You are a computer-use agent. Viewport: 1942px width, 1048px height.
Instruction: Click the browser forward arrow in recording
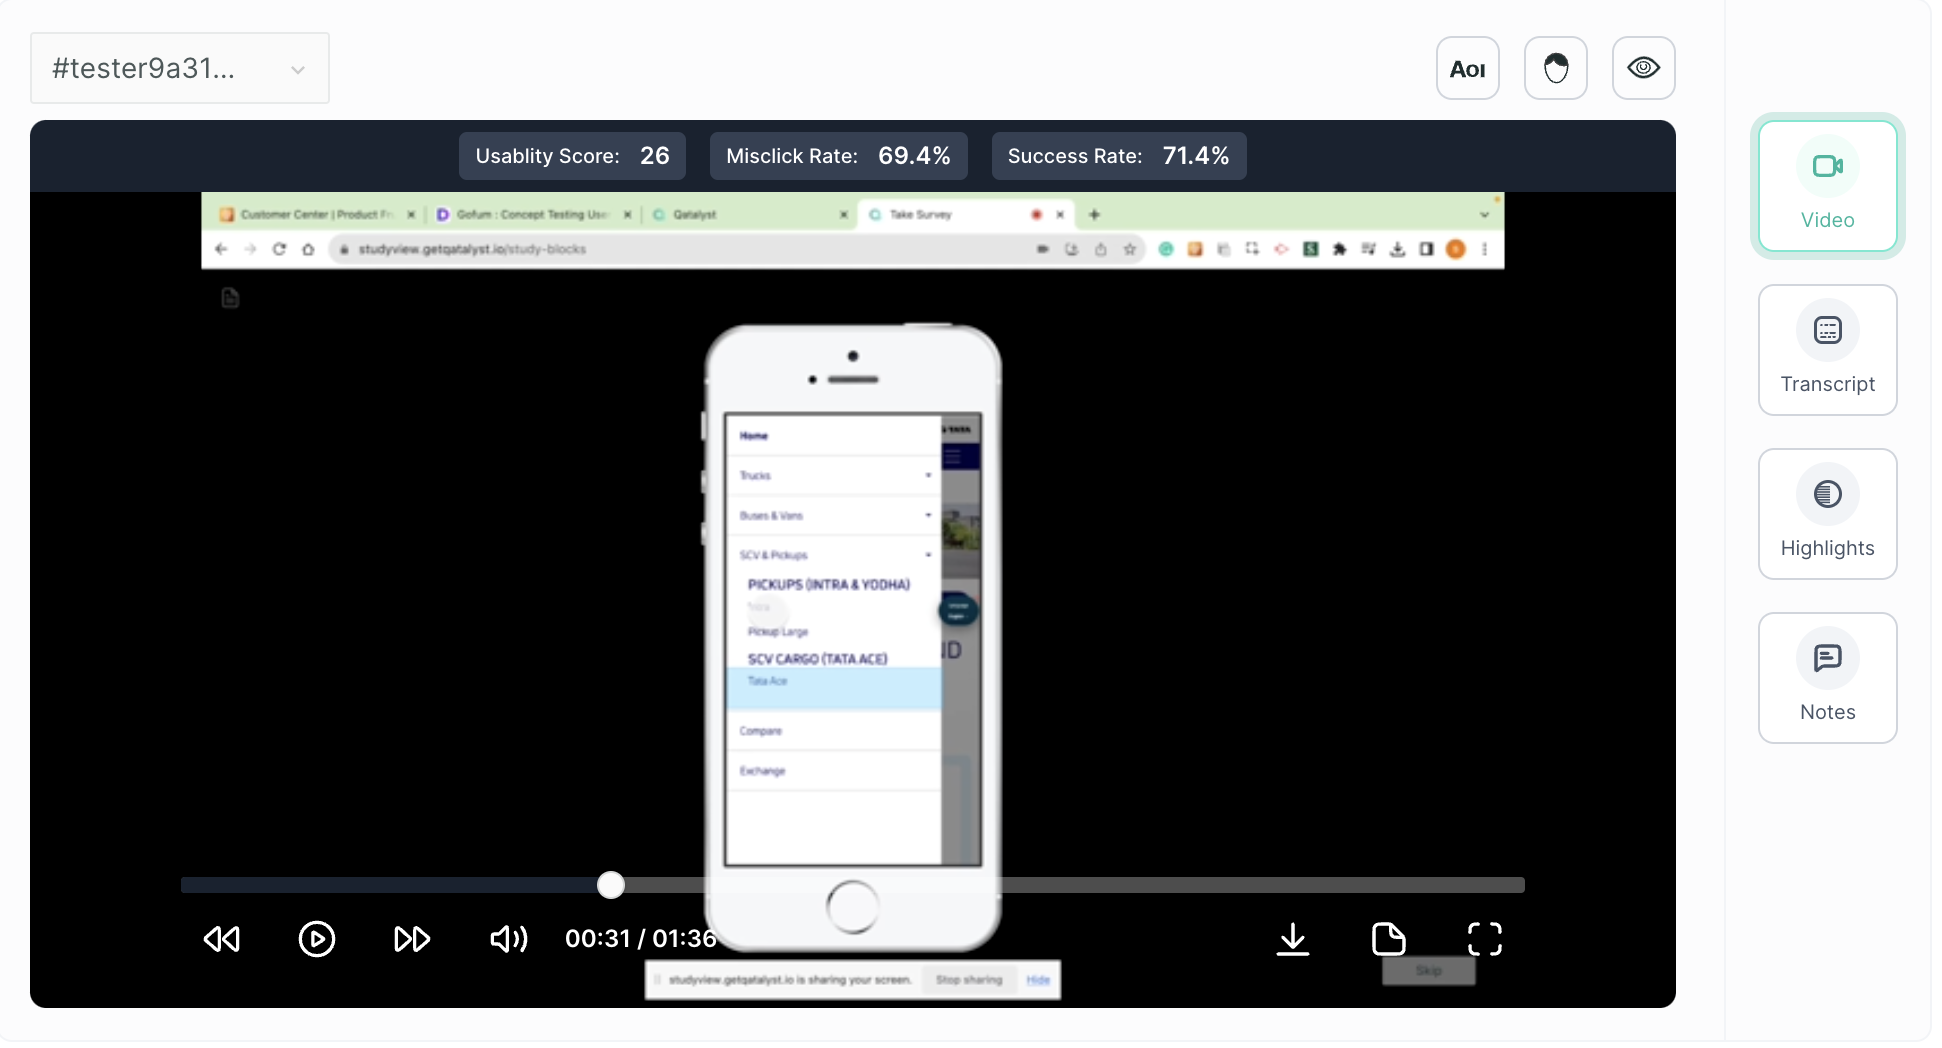coord(250,249)
